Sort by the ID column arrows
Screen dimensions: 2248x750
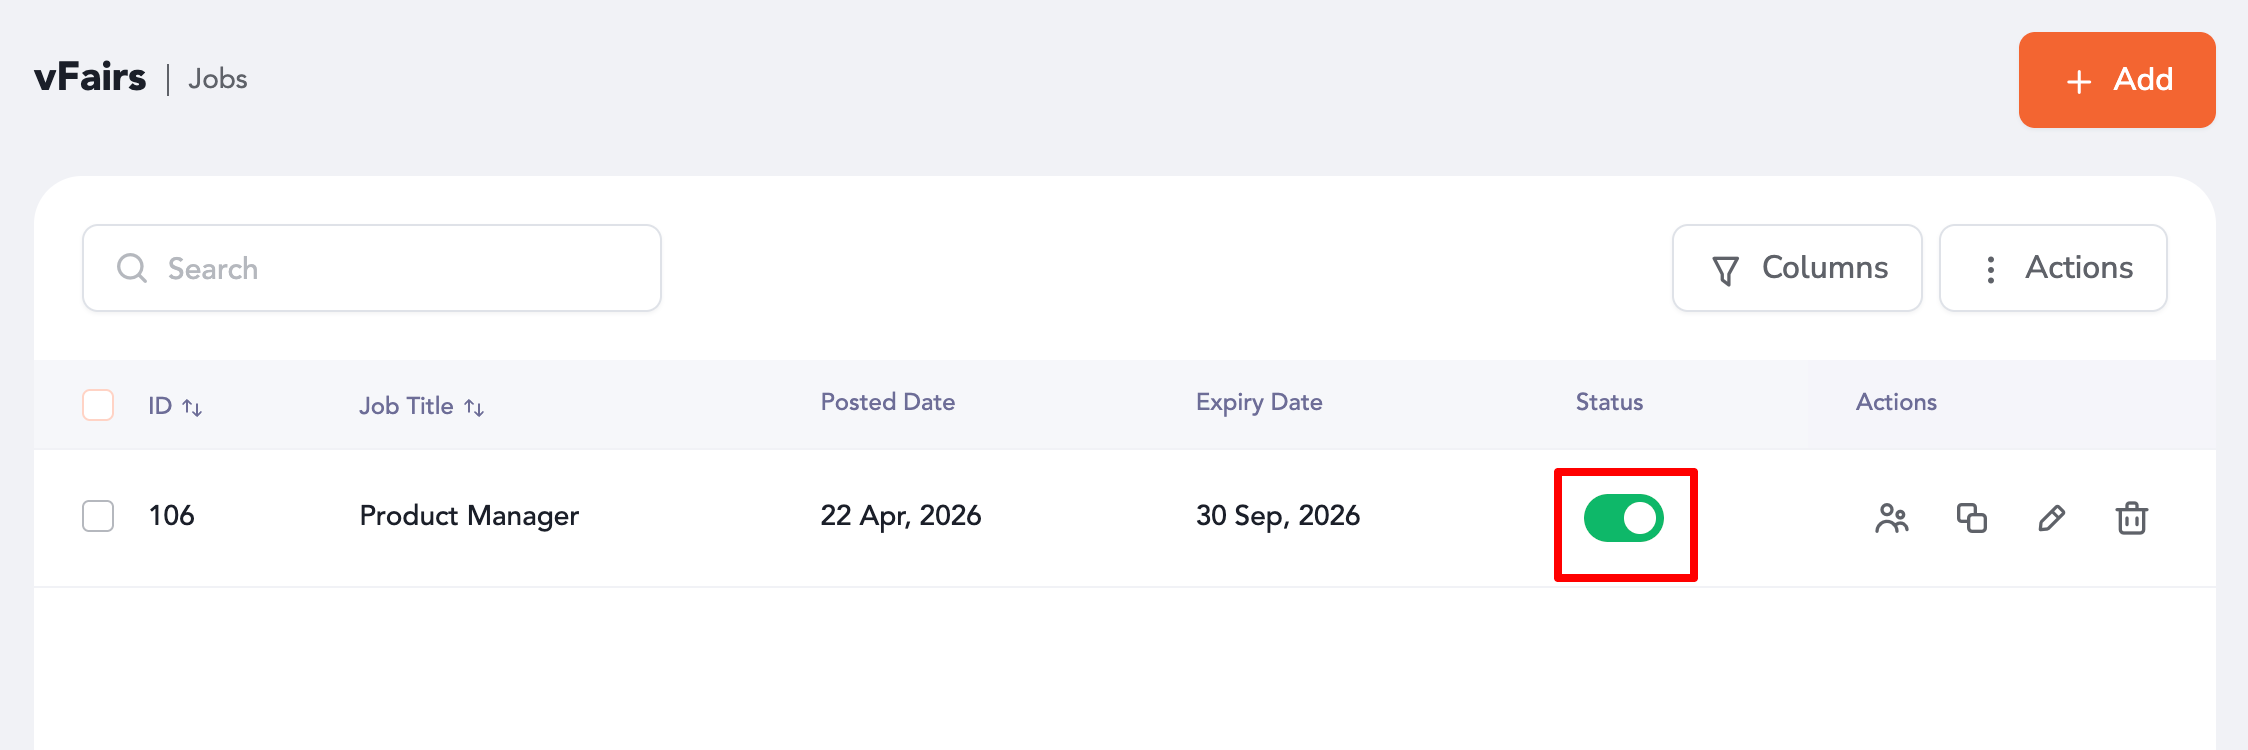pyautogui.click(x=192, y=407)
